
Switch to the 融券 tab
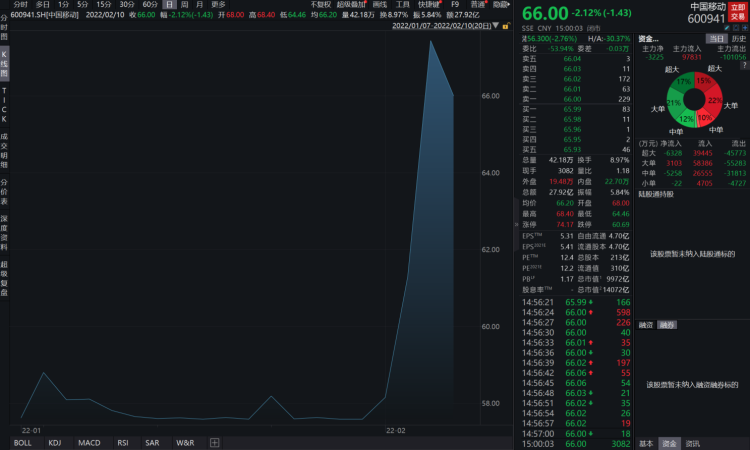(667, 325)
